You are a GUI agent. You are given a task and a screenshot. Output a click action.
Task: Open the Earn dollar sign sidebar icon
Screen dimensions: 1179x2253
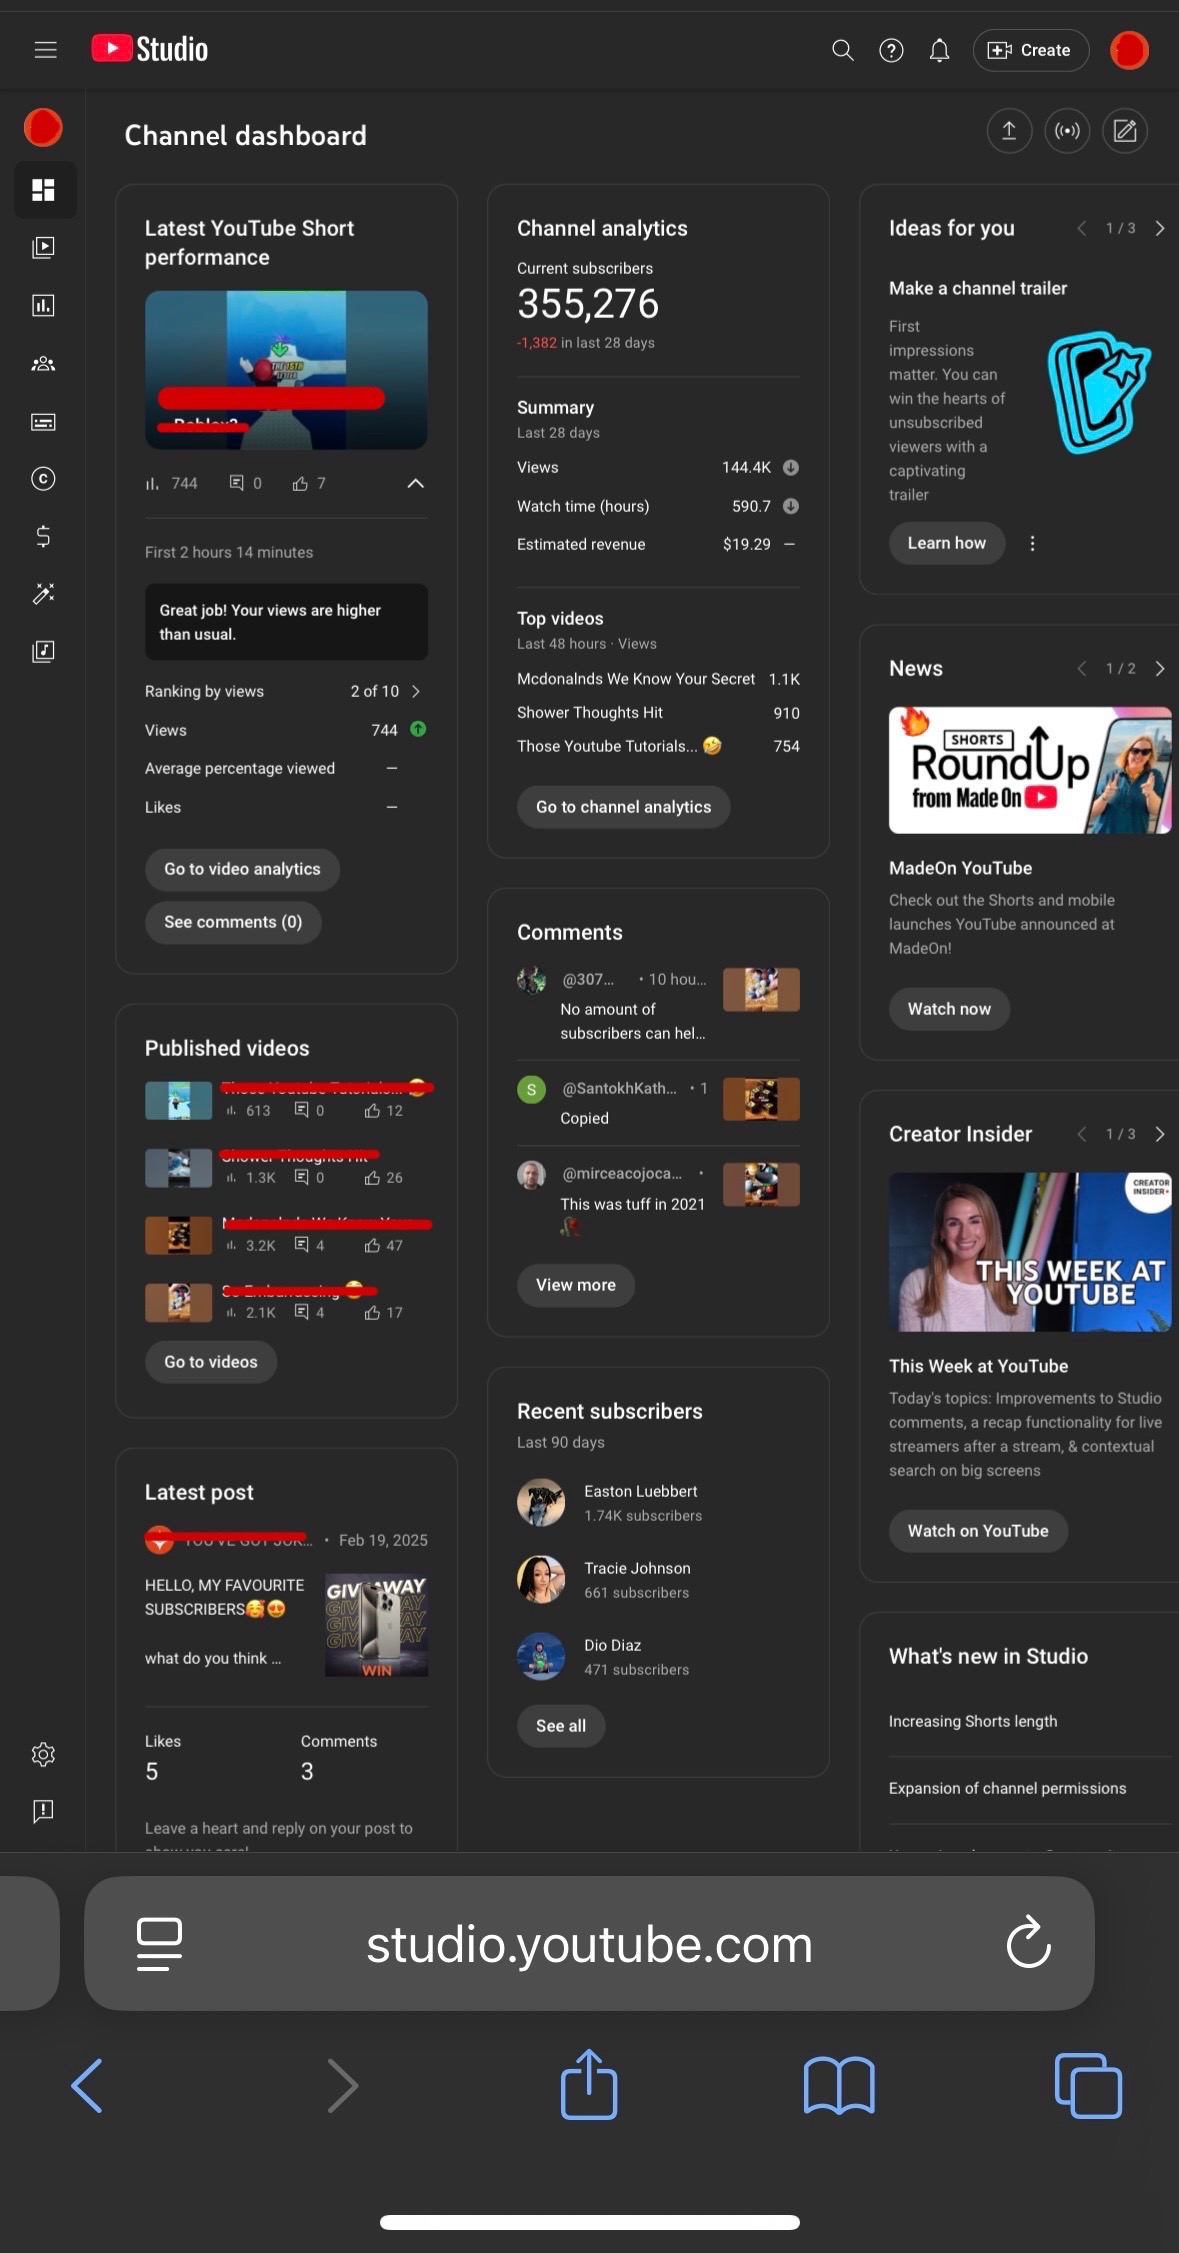[x=43, y=537]
